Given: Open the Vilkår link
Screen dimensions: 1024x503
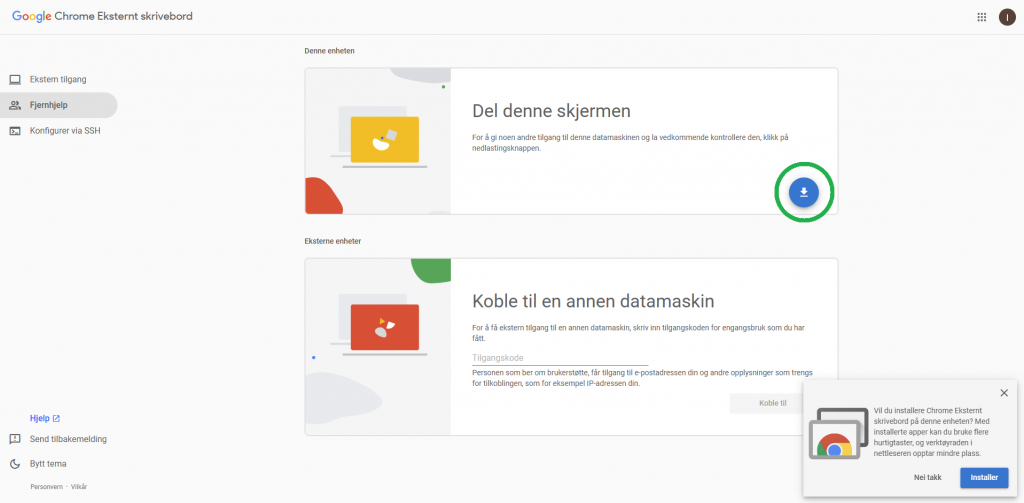Looking at the screenshot, I should 78,487.
